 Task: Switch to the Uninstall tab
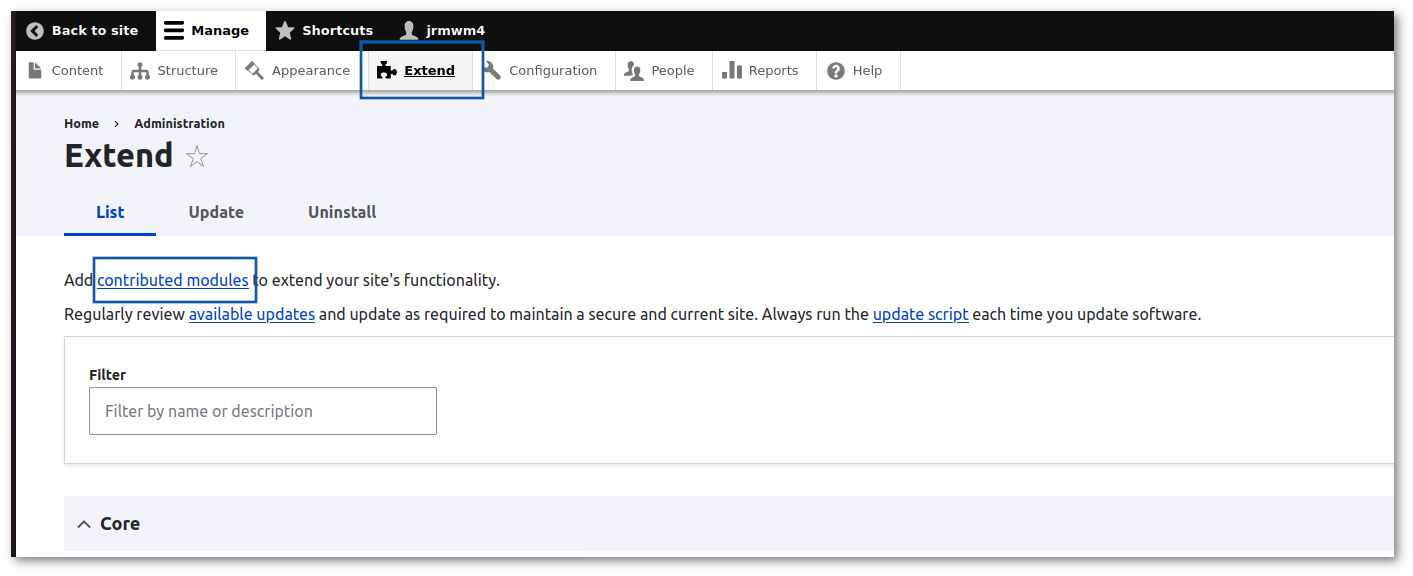click(342, 212)
